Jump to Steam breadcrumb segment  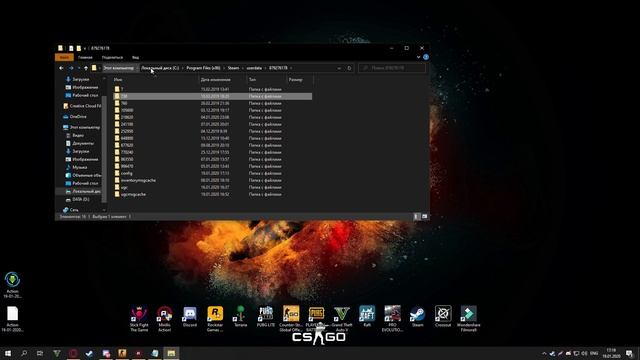233,68
